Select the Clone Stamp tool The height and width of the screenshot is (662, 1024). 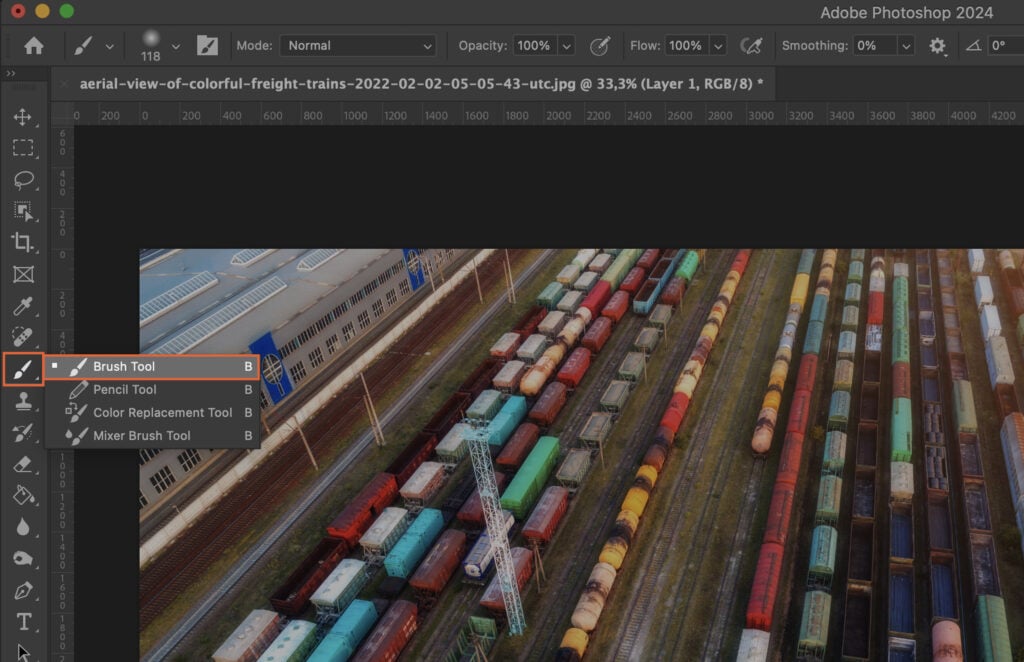(x=24, y=399)
